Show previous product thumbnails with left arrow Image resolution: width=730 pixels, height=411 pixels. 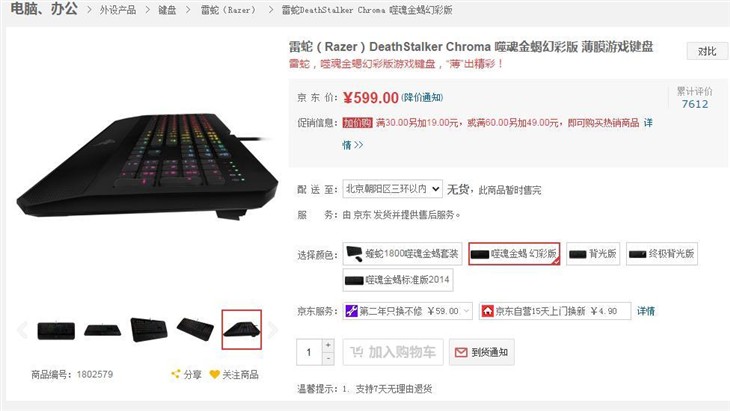coord(22,330)
